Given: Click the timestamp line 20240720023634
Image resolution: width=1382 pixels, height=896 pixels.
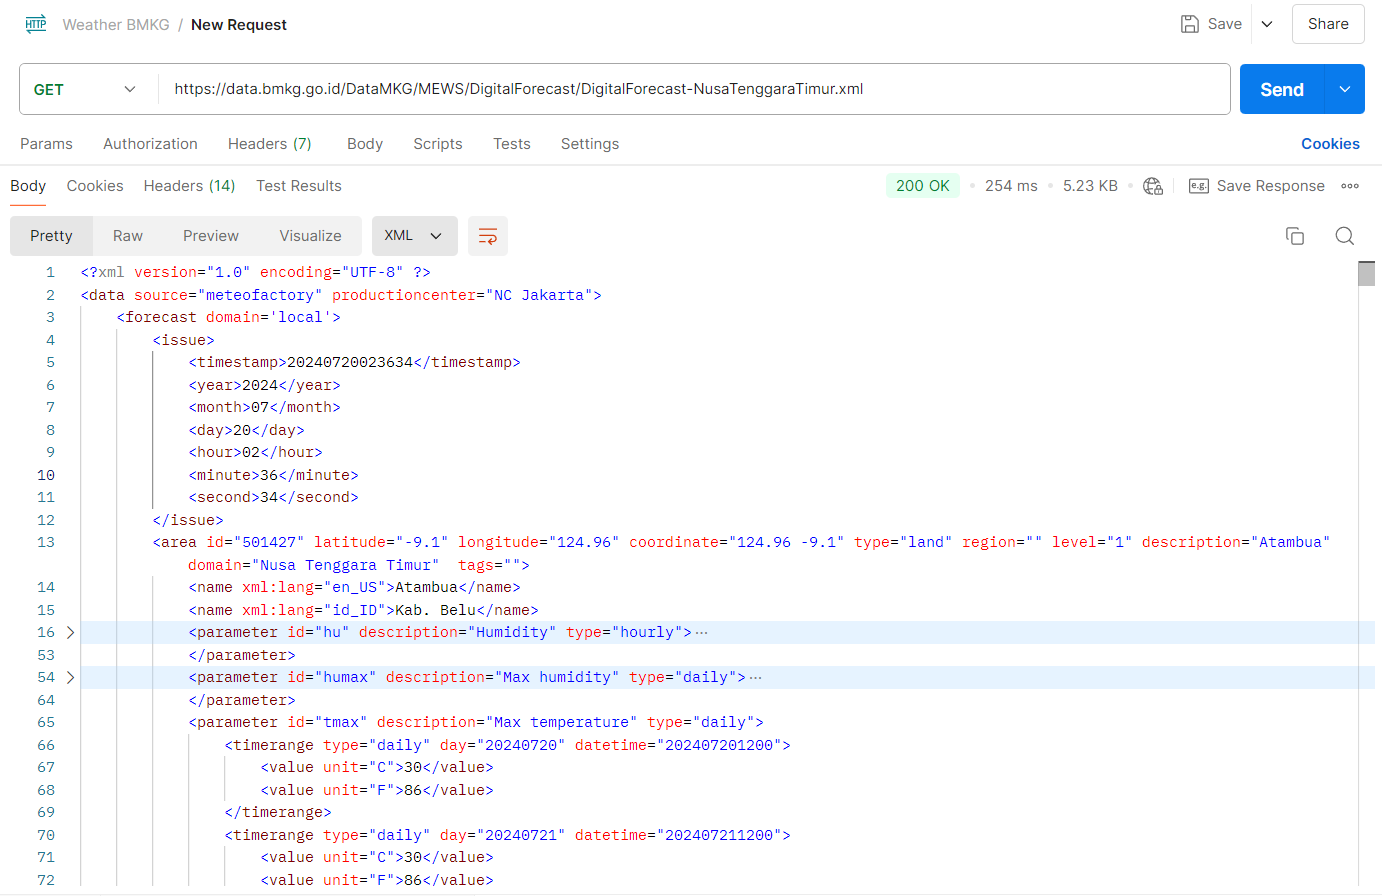Looking at the screenshot, I should [x=355, y=362].
